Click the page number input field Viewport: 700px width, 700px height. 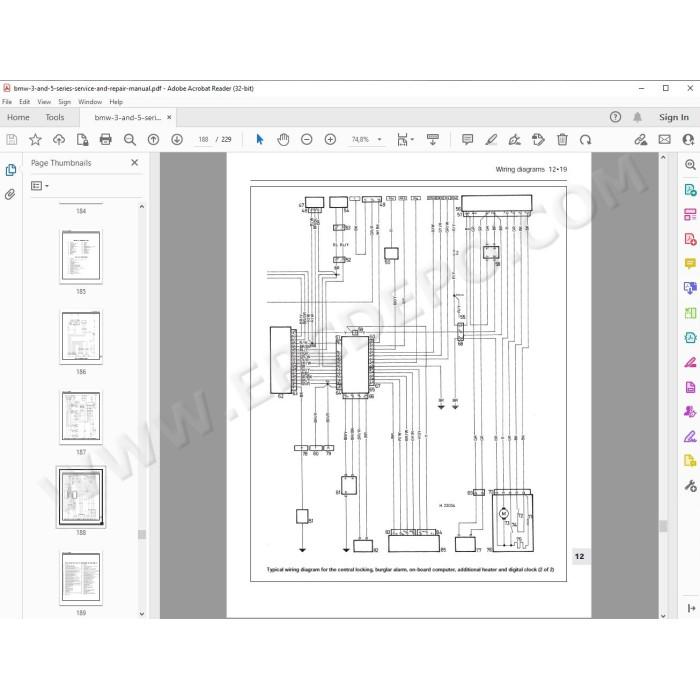204,140
